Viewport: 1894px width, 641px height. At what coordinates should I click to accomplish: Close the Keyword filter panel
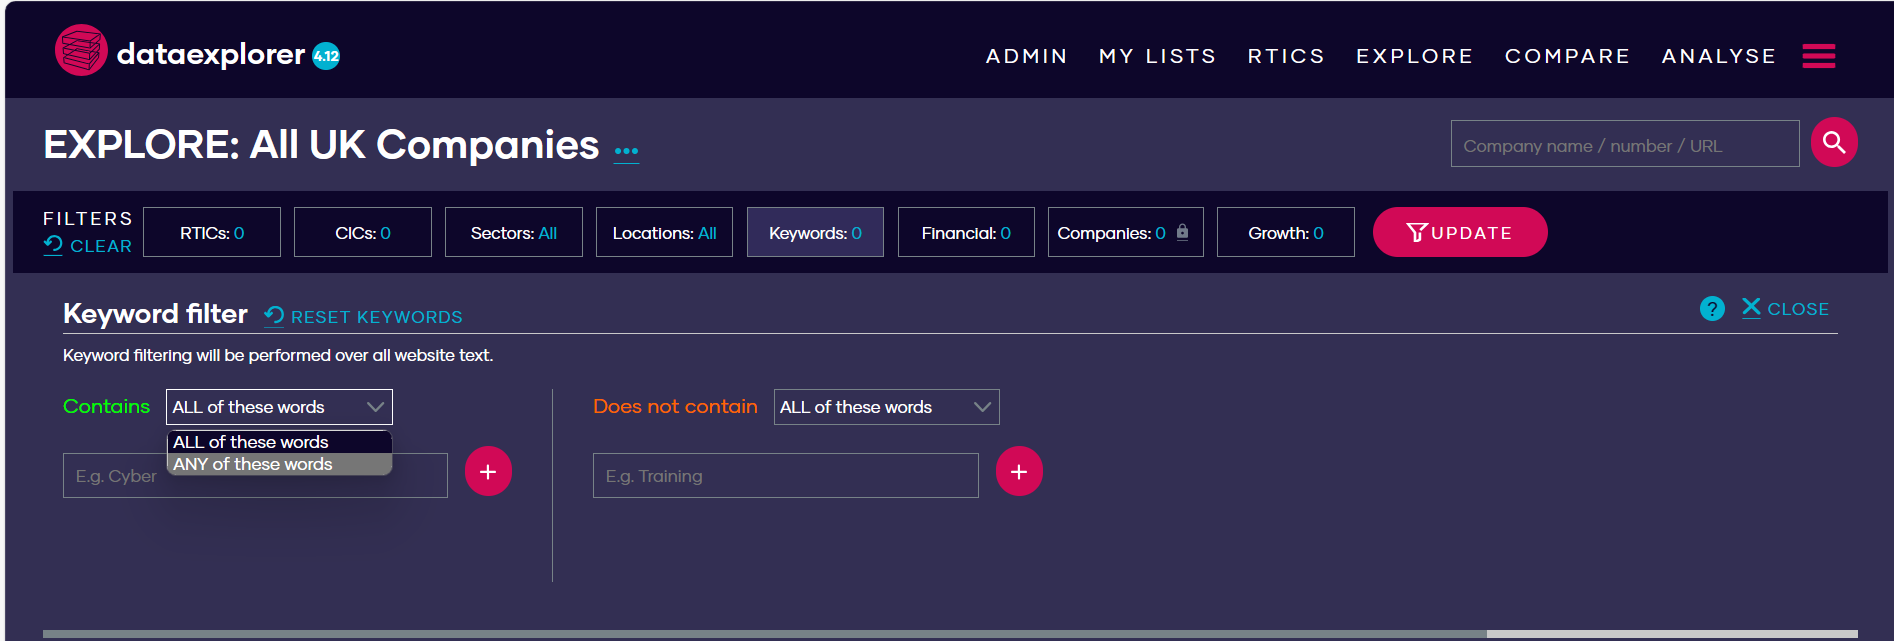(1785, 309)
